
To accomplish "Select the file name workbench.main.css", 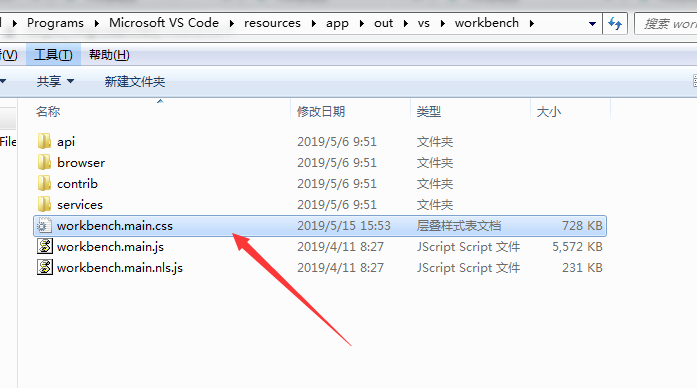I will 115,226.
